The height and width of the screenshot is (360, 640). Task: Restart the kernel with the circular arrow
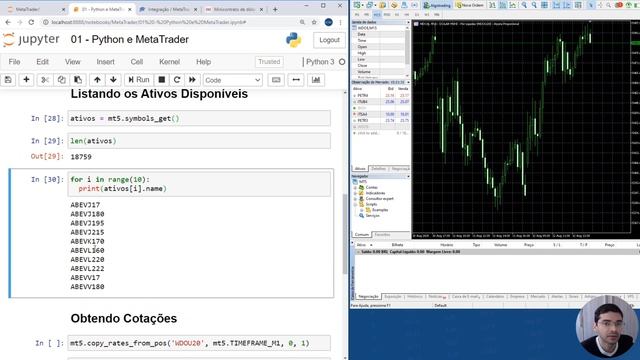click(x=177, y=80)
